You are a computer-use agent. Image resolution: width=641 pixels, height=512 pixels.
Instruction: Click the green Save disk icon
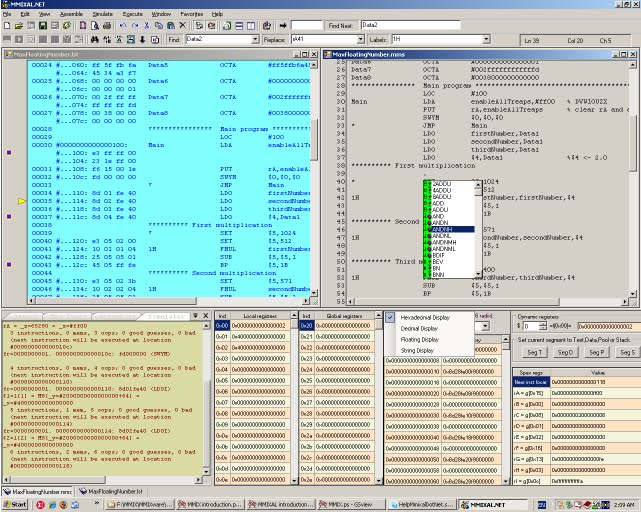click(x=43, y=25)
